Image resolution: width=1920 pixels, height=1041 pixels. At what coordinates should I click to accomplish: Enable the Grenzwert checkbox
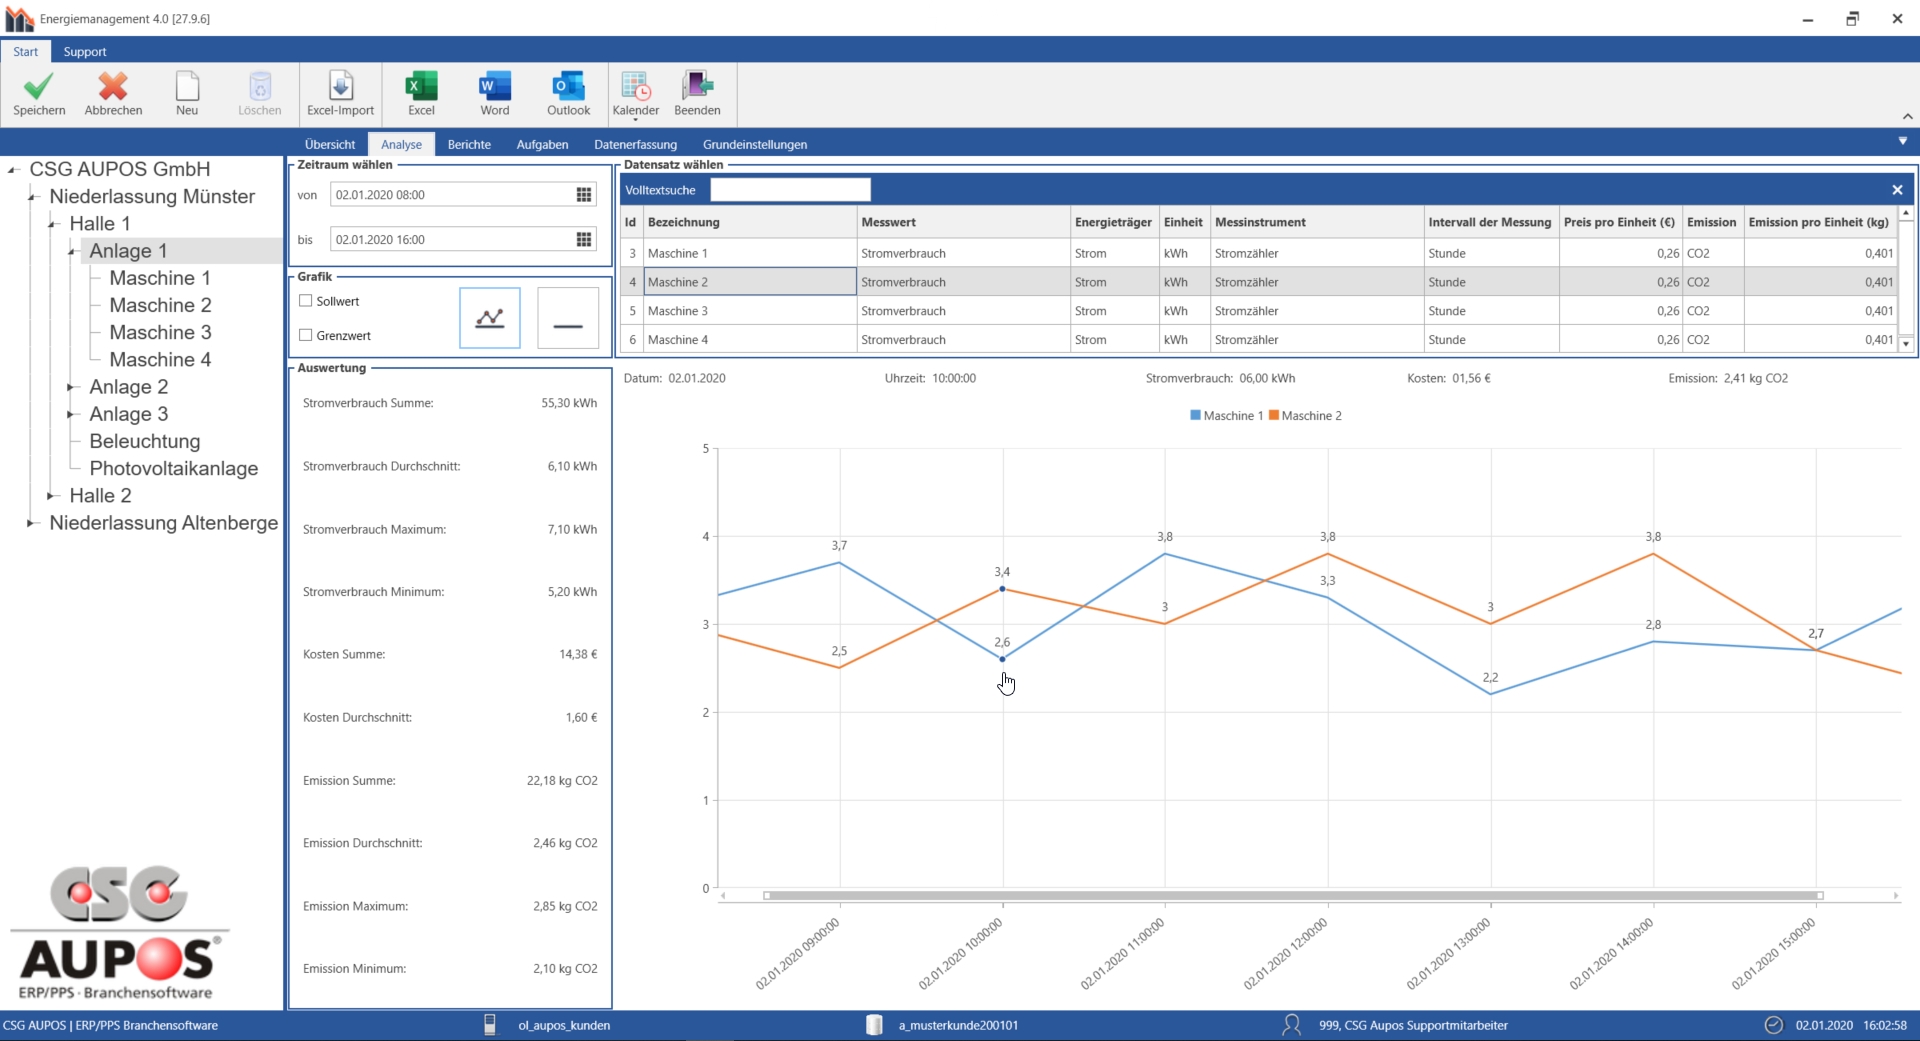pos(306,336)
